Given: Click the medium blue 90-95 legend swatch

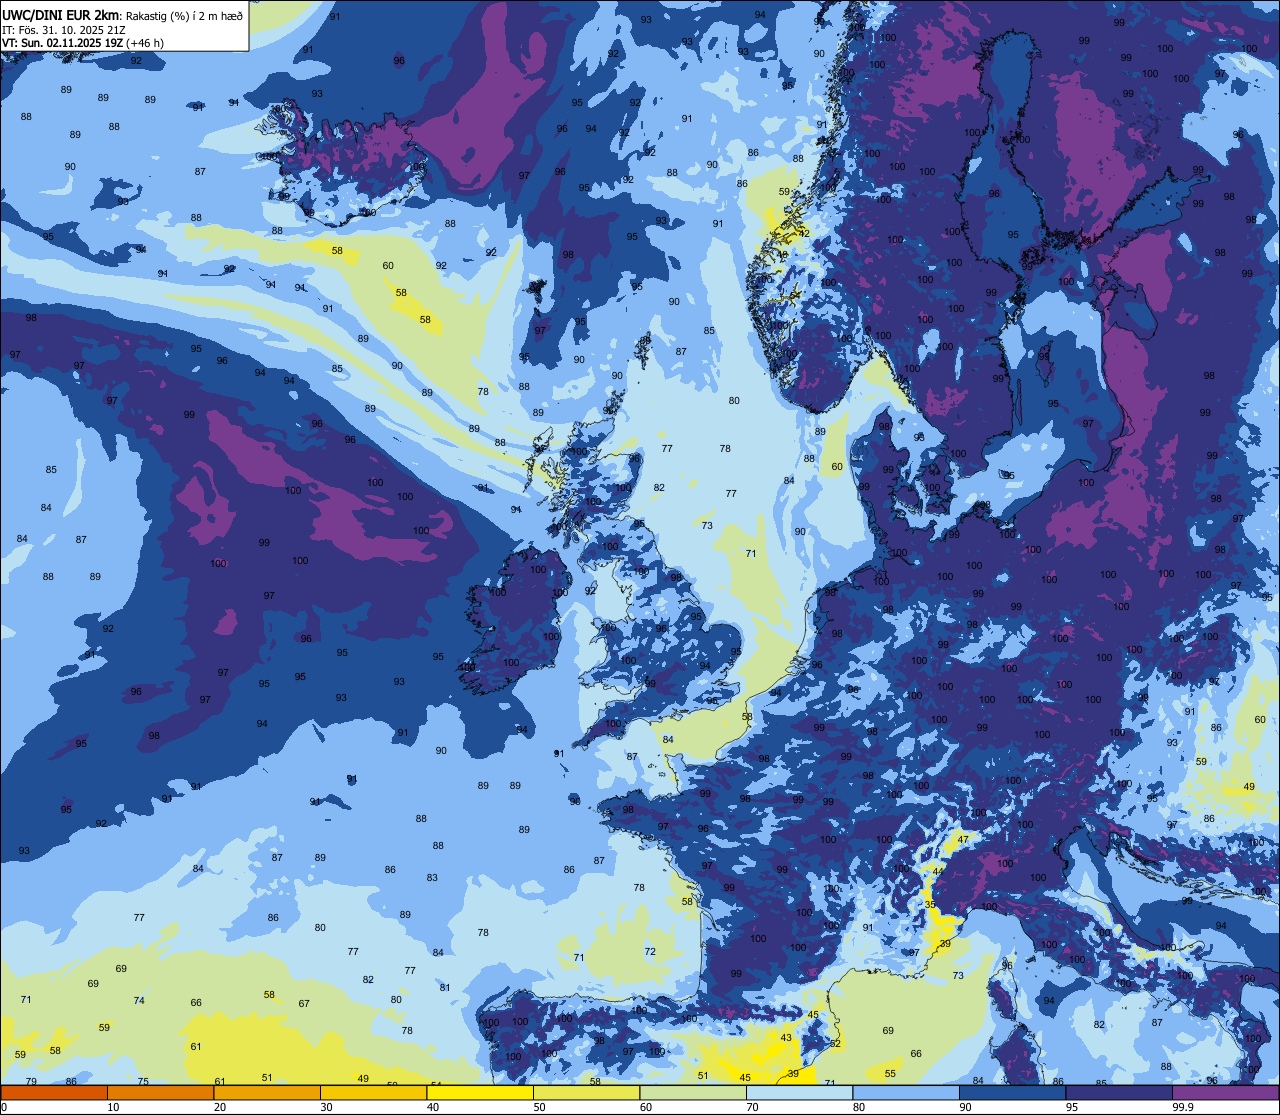Looking at the screenshot, I should [1012, 1093].
